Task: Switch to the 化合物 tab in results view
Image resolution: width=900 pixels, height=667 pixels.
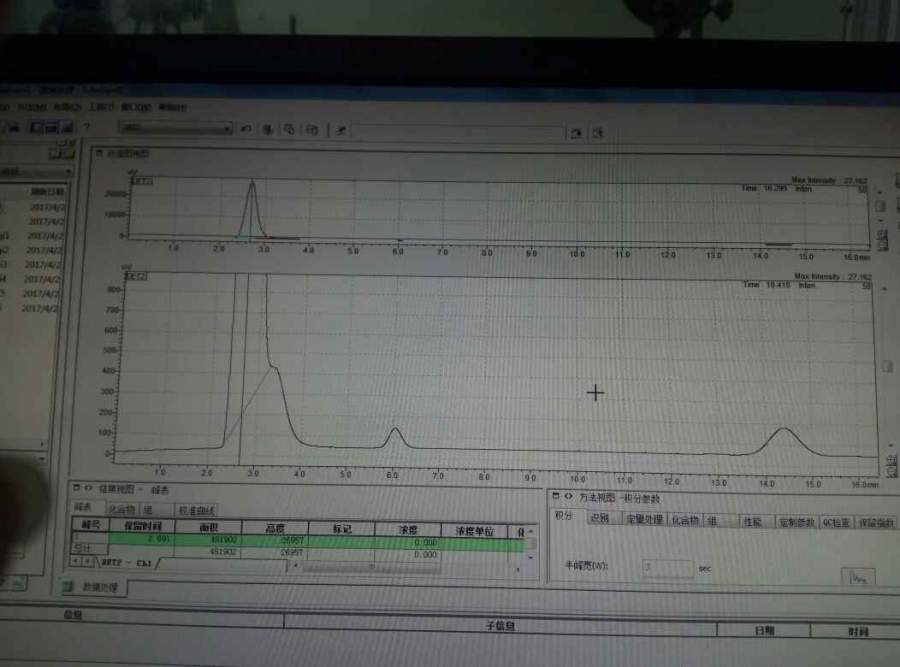Action: point(122,509)
